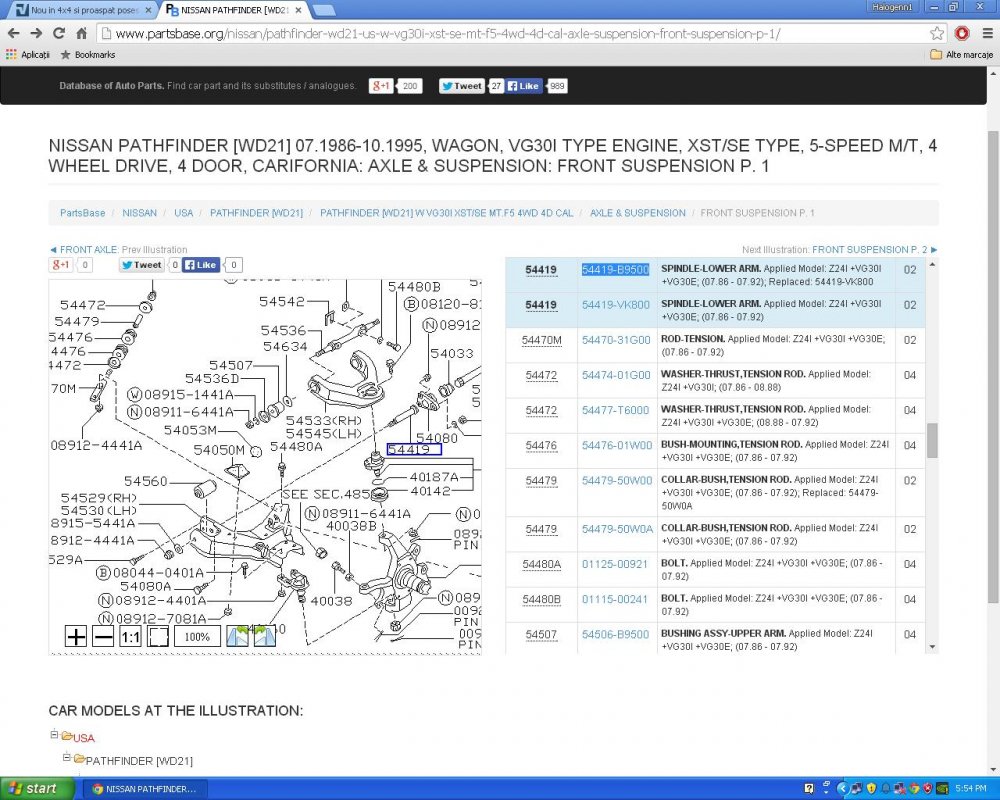
Task: Open the Bookmarks folder in the bookmarks bar
Action: coord(88,55)
